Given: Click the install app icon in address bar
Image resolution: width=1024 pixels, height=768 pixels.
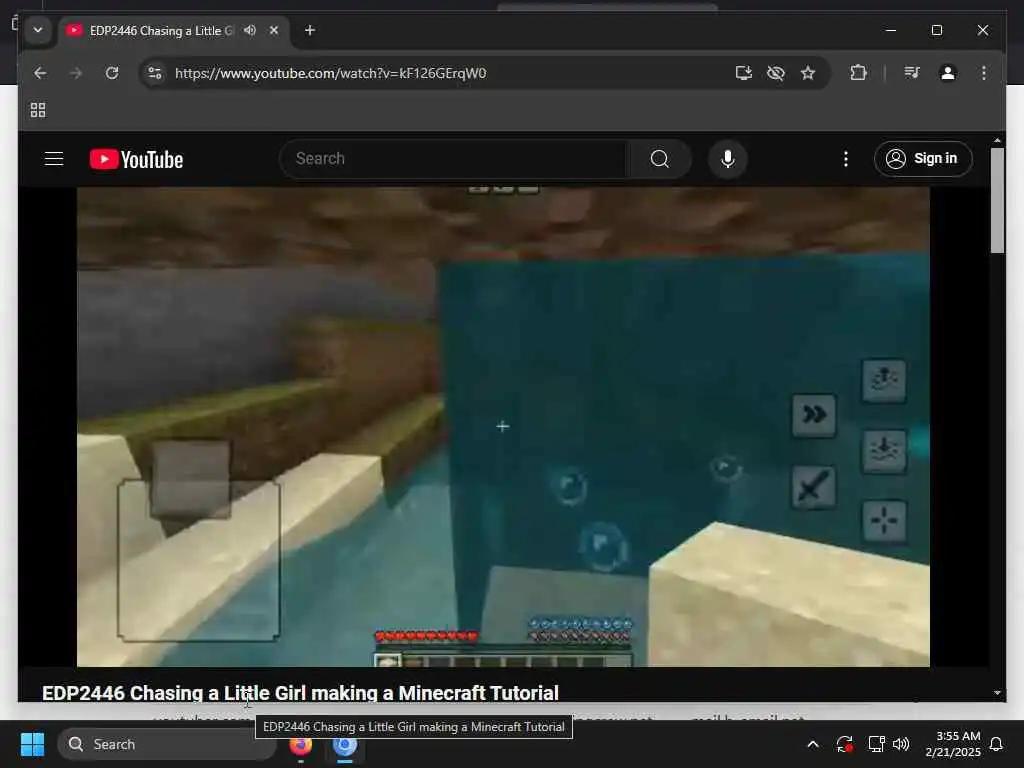Looking at the screenshot, I should tap(744, 73).
